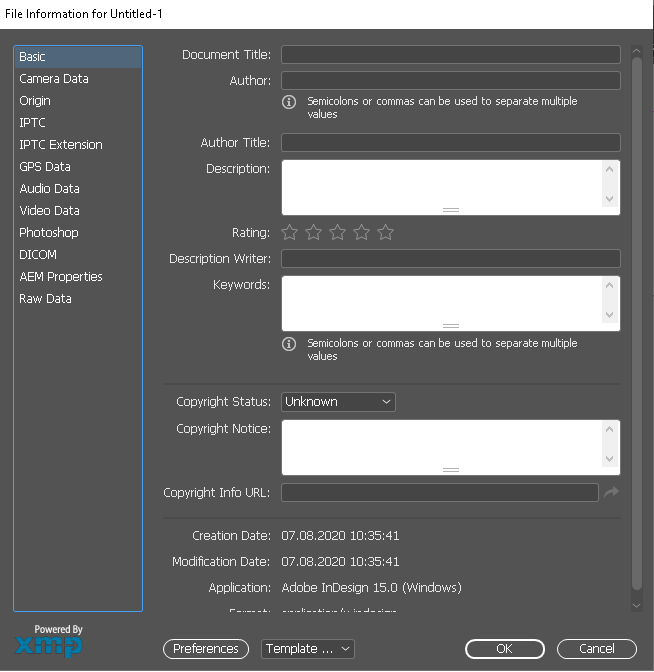Click the Adobe InDesign 15.0 (Windows) text
The height and width of the screenshot is (672, 654).
tap(372, 588)
